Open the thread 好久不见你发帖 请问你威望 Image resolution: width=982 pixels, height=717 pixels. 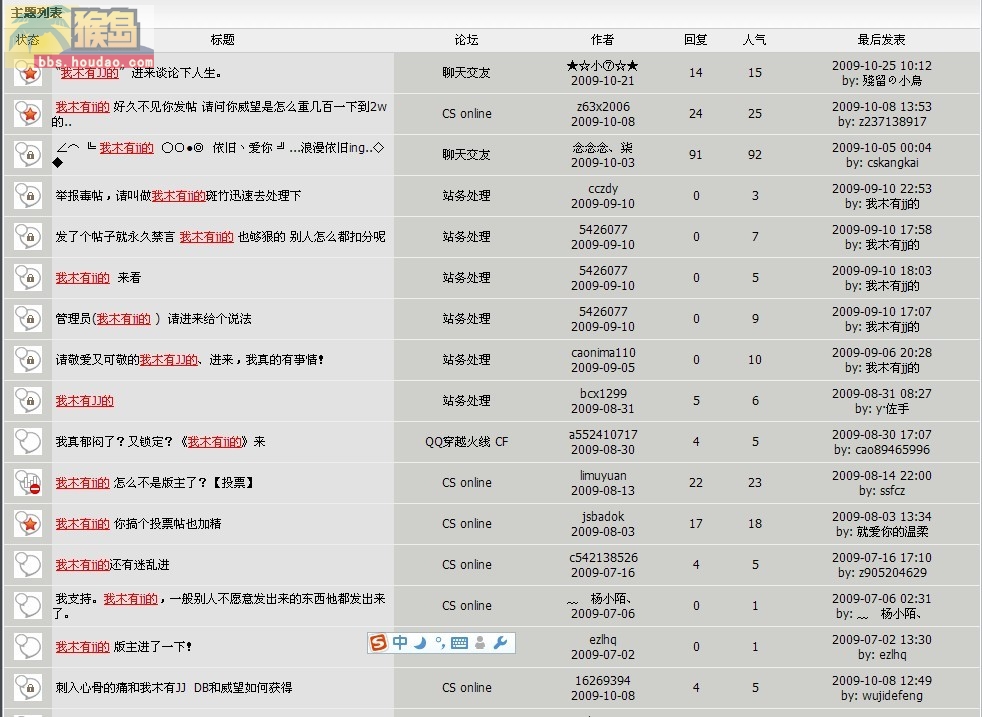[220, 114]
